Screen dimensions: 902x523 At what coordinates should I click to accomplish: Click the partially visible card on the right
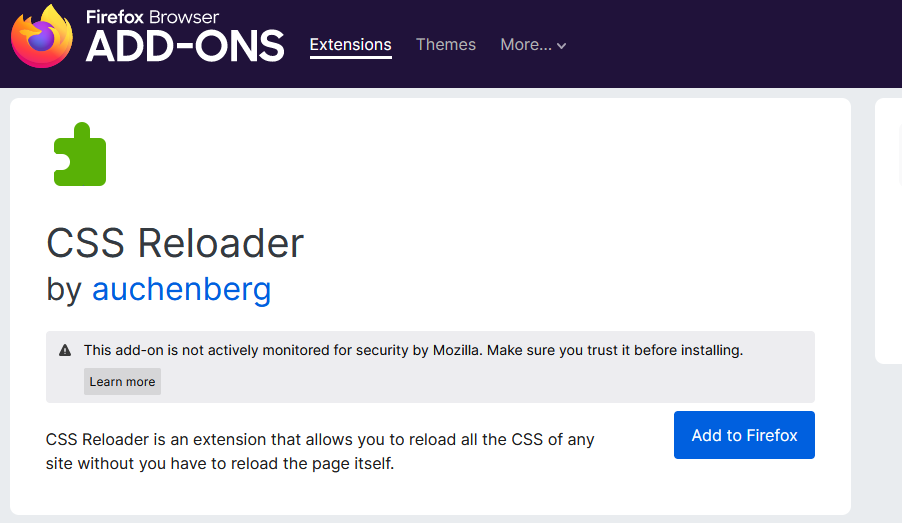pos(888,231)
